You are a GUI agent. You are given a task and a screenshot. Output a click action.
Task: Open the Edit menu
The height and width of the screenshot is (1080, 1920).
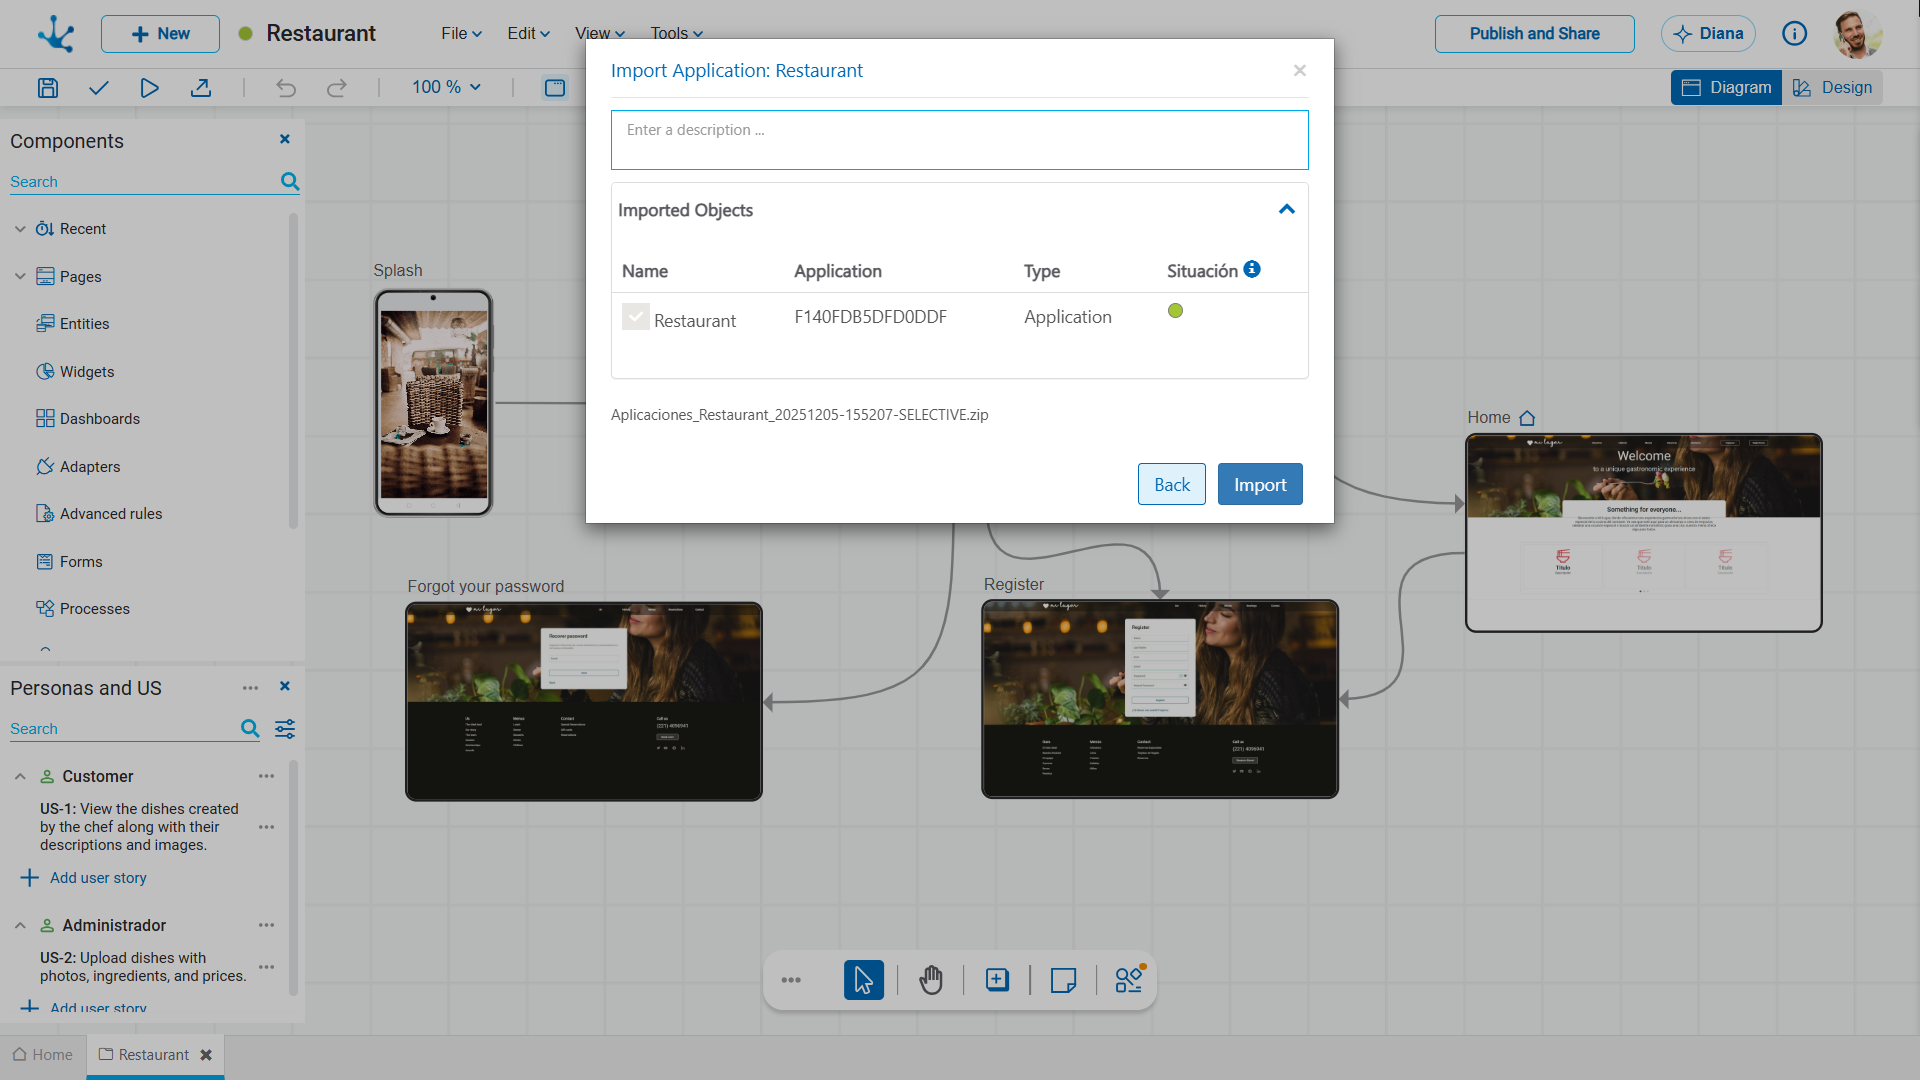coord(528,34)
